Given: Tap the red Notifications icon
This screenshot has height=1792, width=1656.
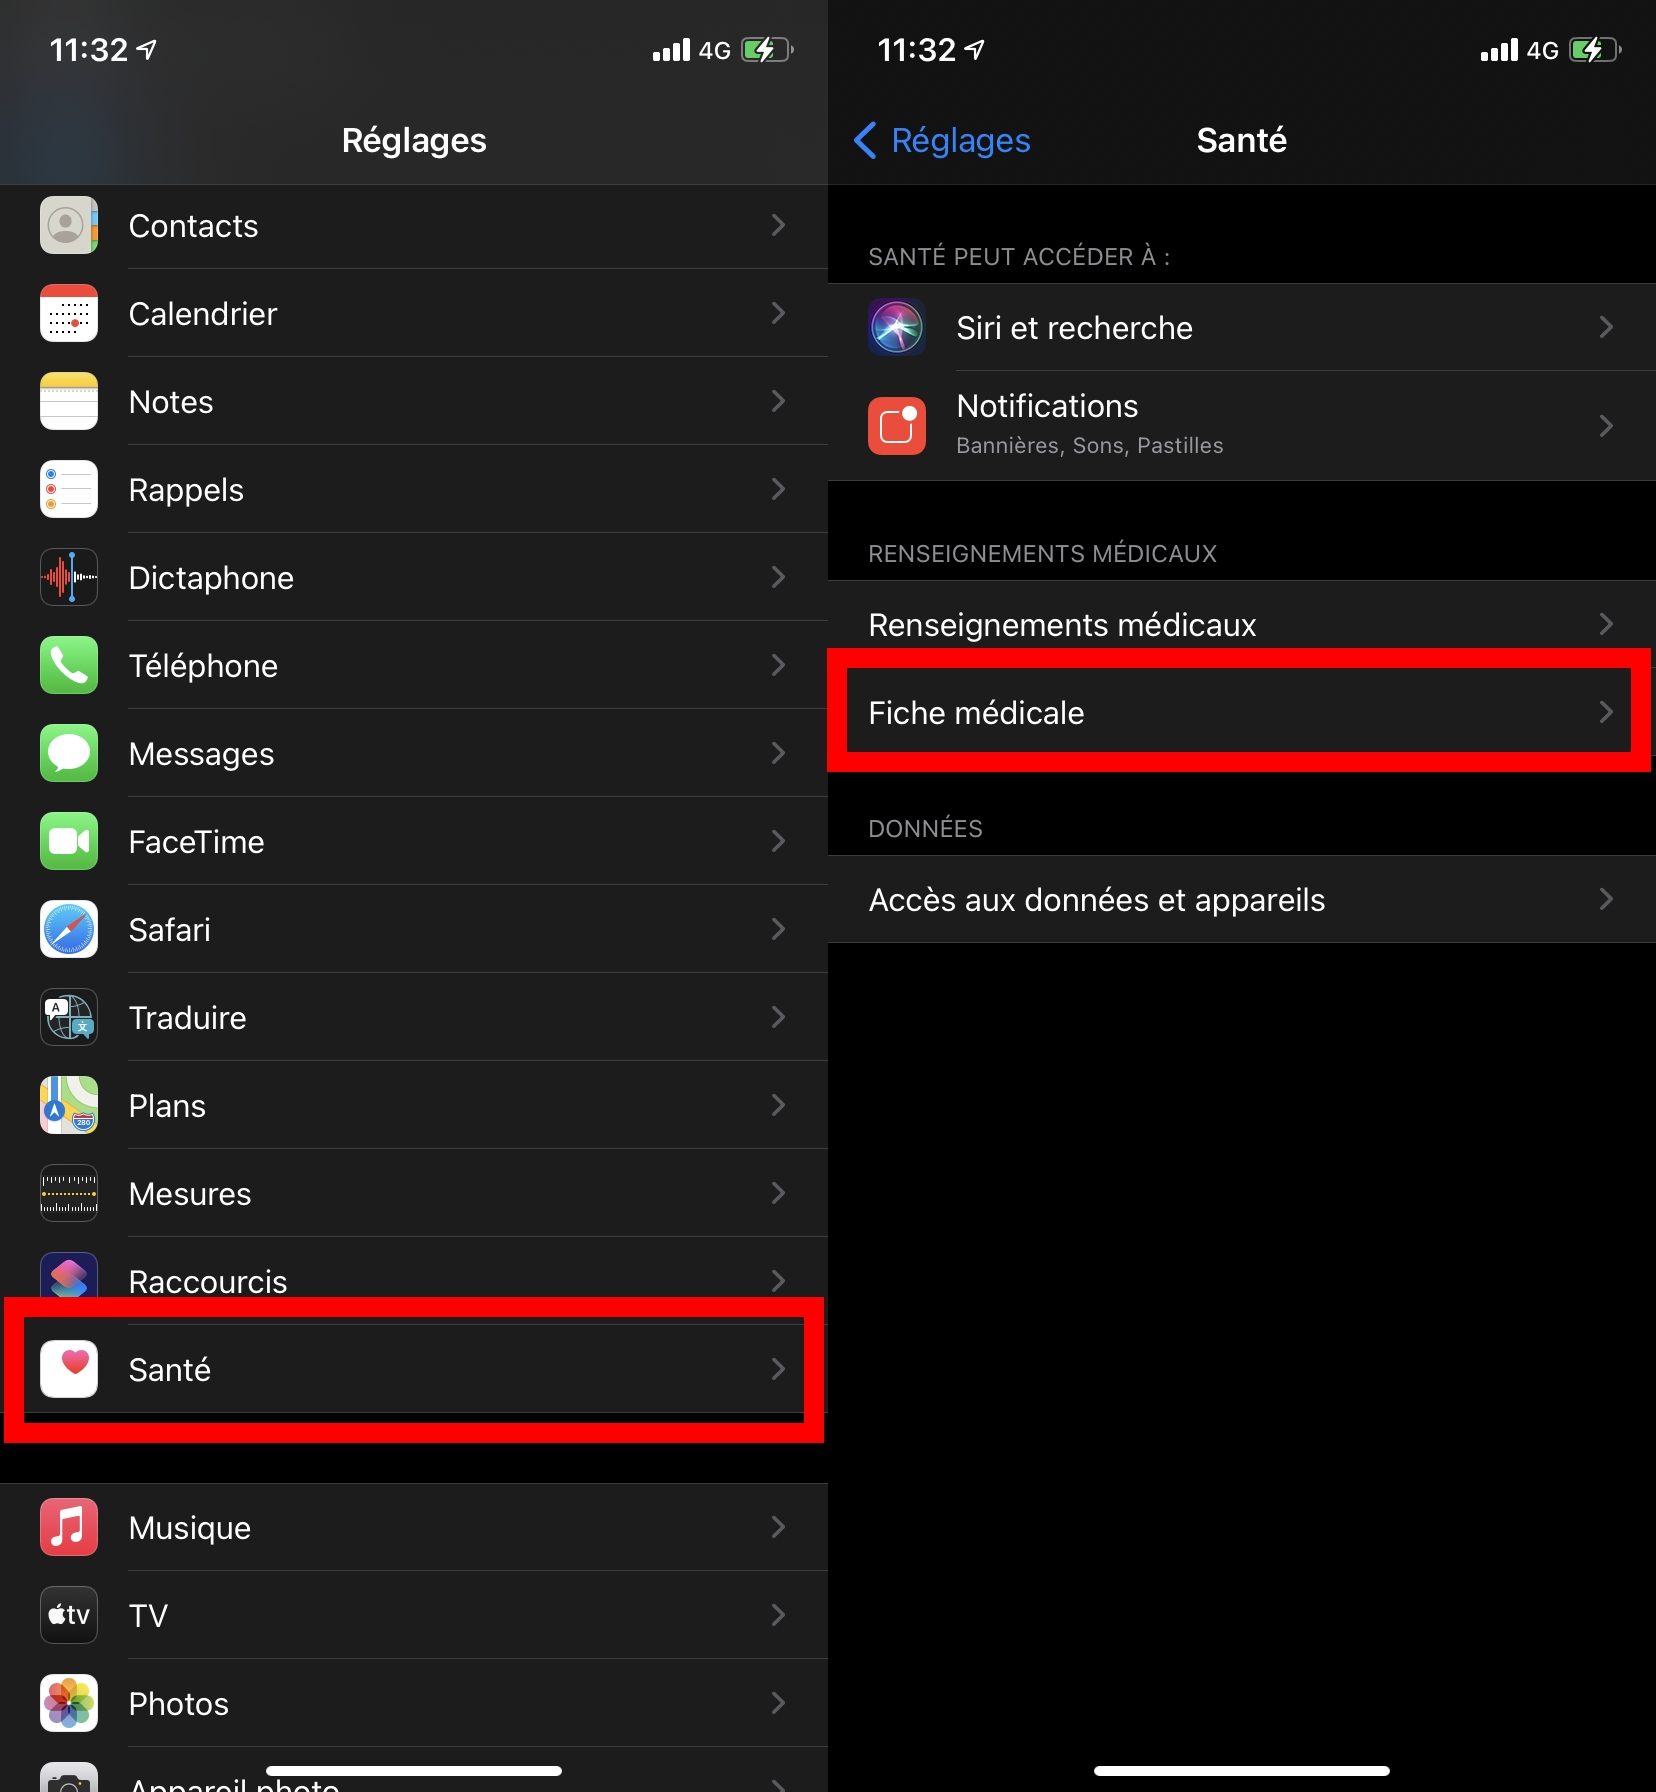Looking at the screenshot, I should (x=897, y=426).
